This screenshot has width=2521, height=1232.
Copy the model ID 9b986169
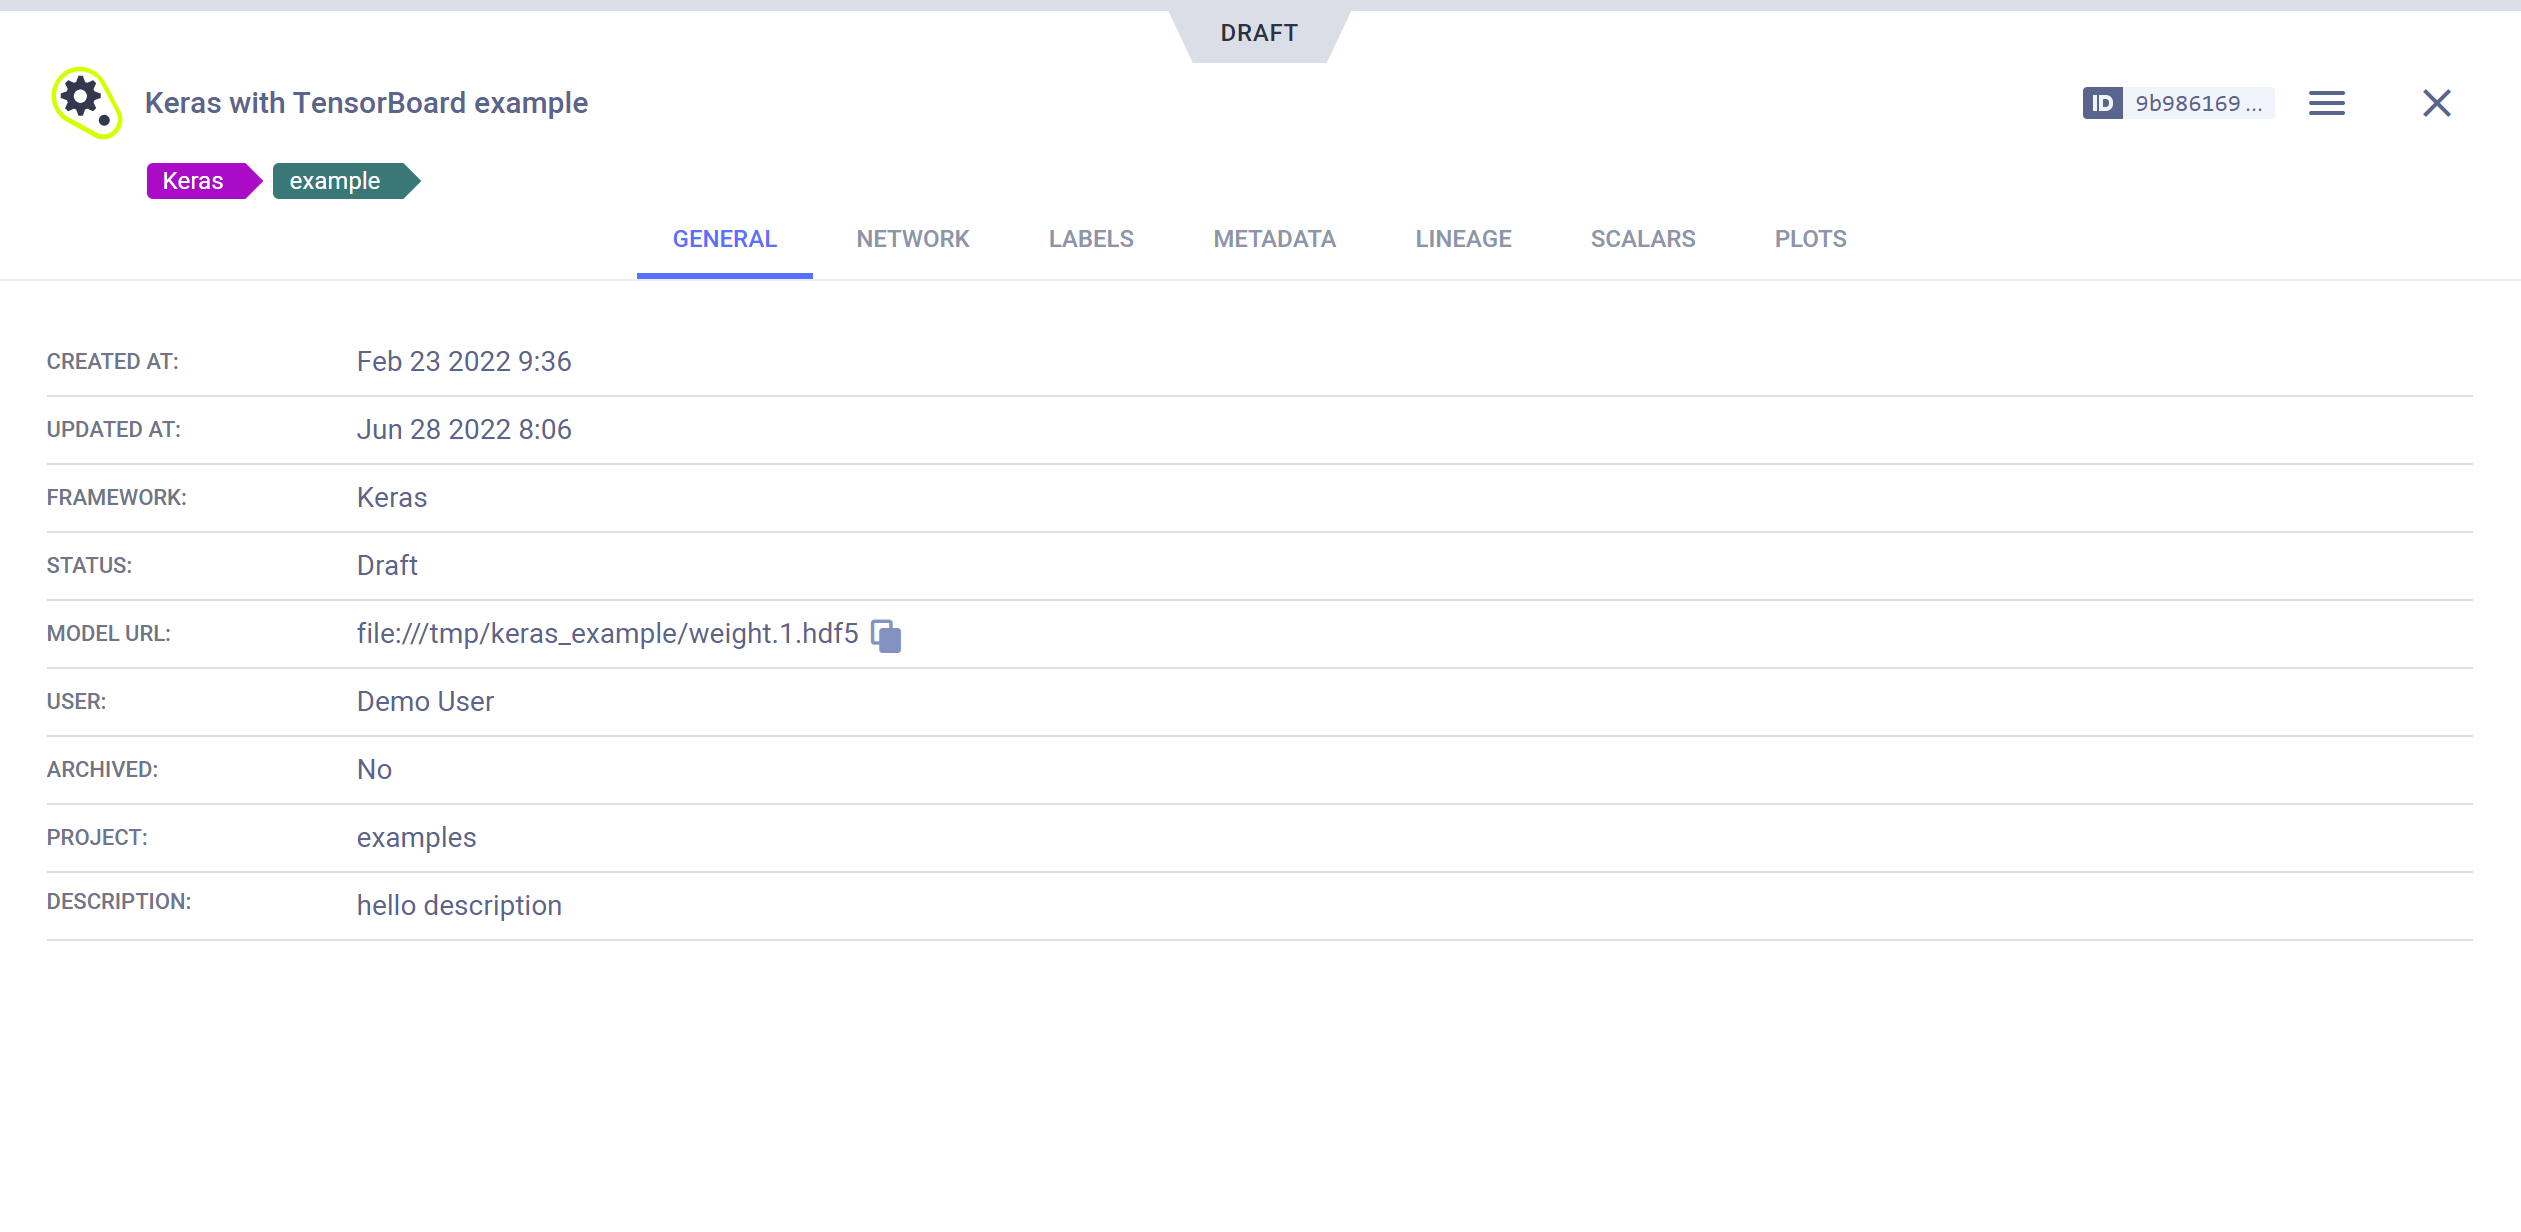pos(2197,103)
